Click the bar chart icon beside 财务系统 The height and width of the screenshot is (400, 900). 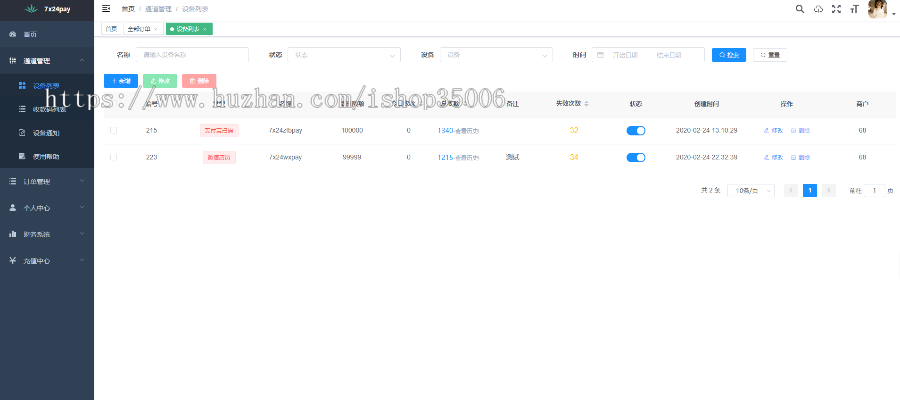click(13, 234)
